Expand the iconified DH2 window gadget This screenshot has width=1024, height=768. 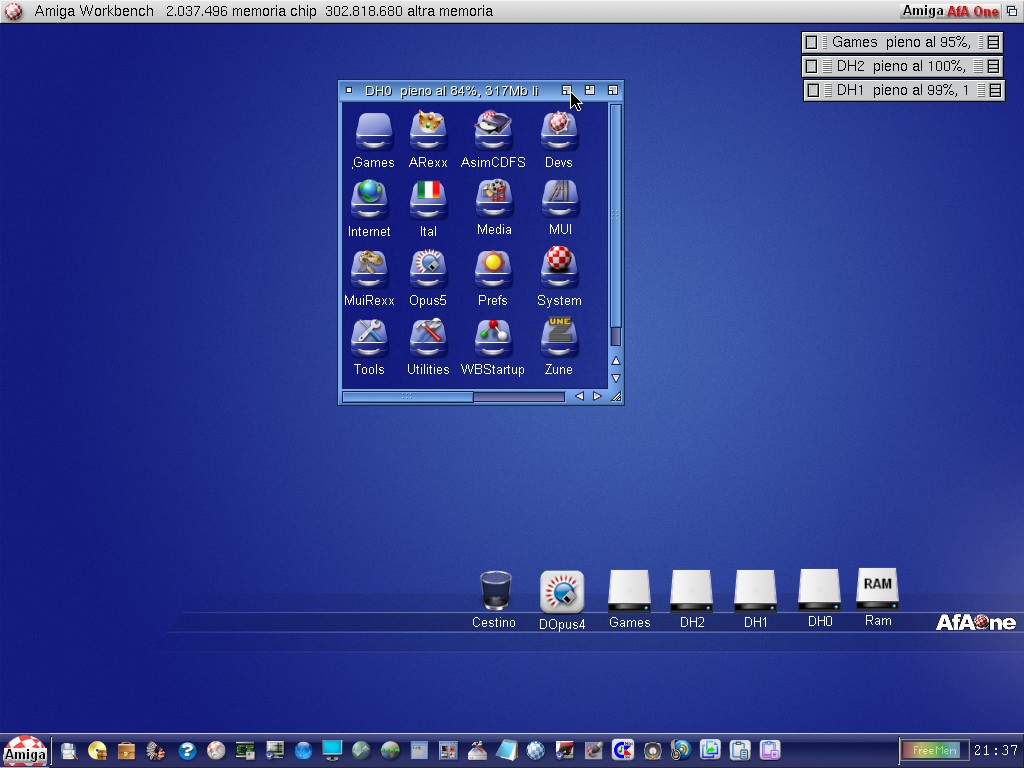[993, 66]
